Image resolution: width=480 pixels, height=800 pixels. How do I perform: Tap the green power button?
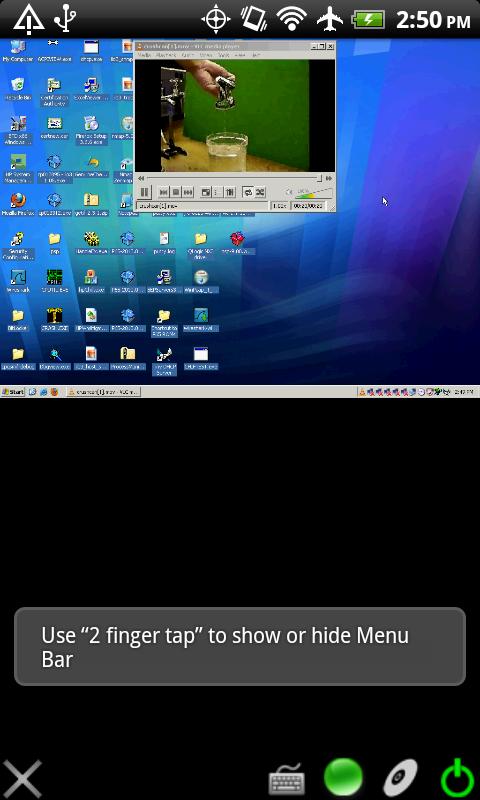coord(459,778)
